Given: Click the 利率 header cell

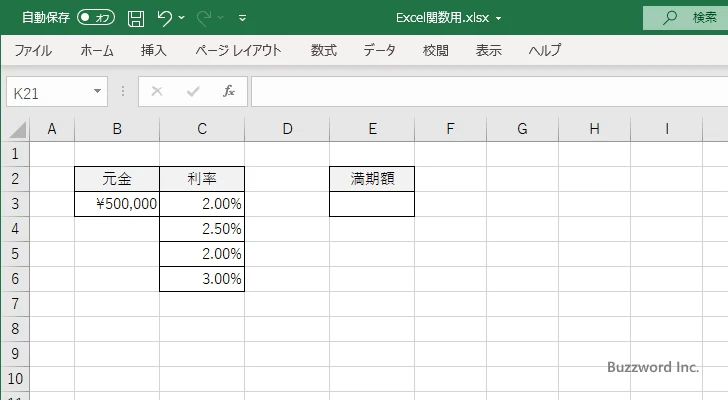Looking at the screenshot, I should [x=202, y=179].
